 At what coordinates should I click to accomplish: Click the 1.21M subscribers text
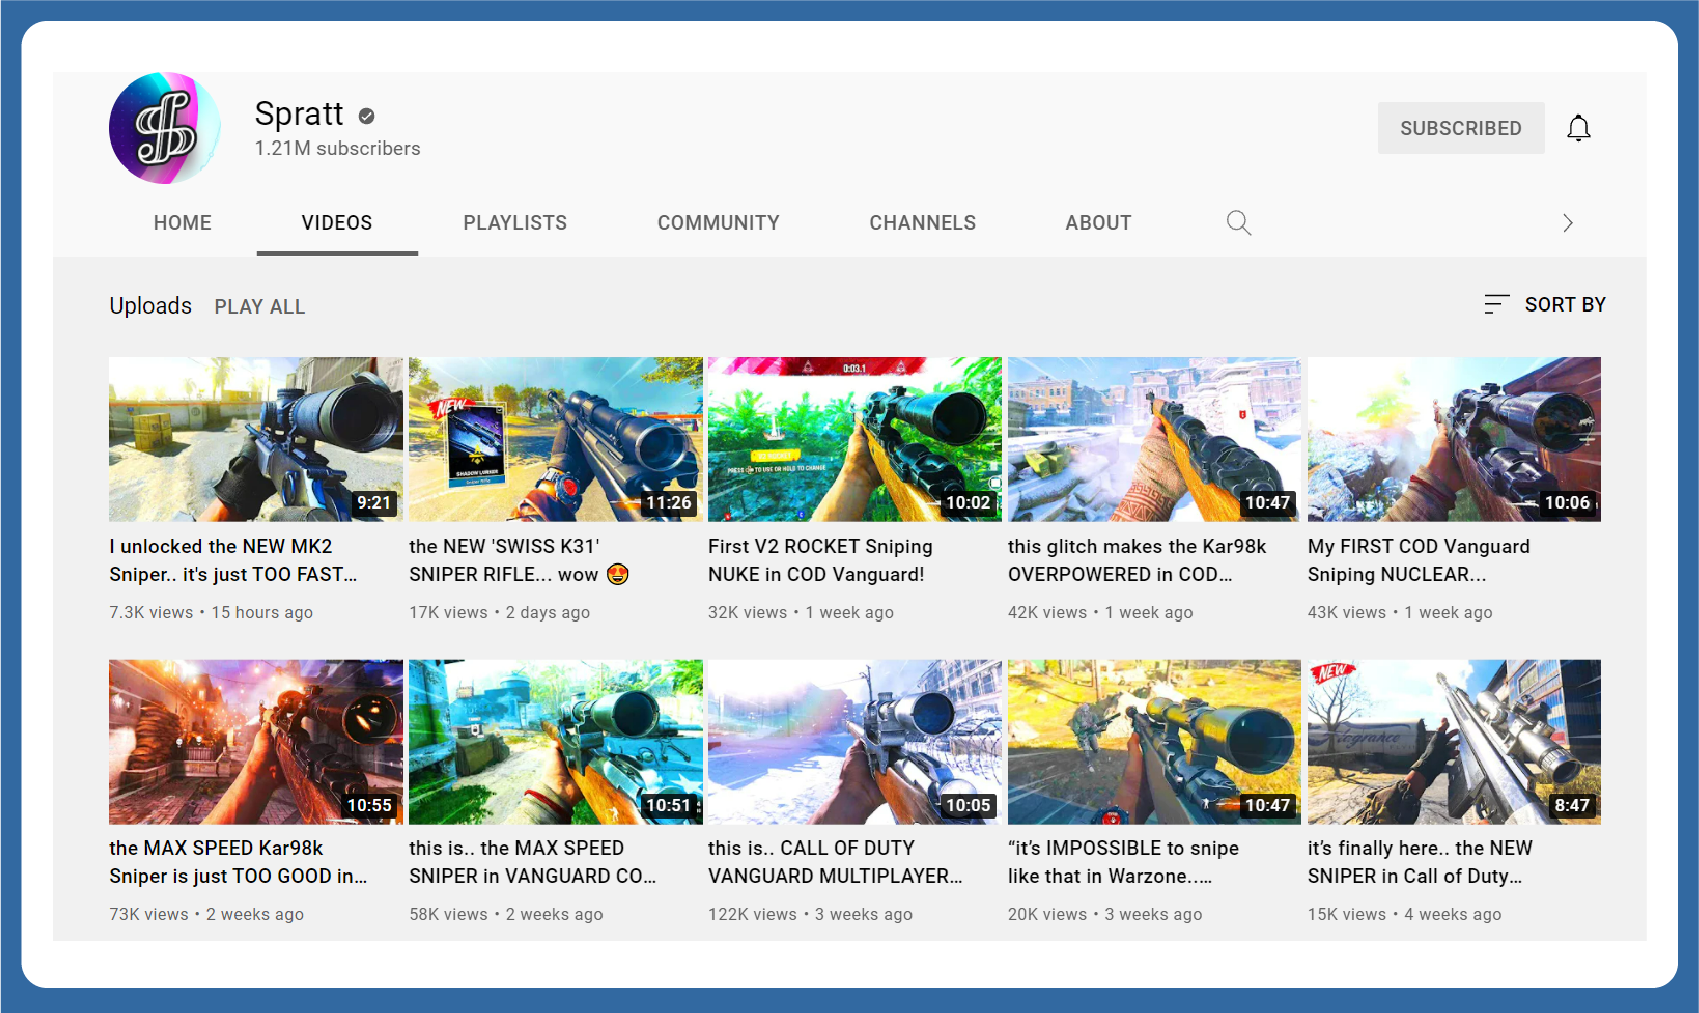(x=337, y=148)
